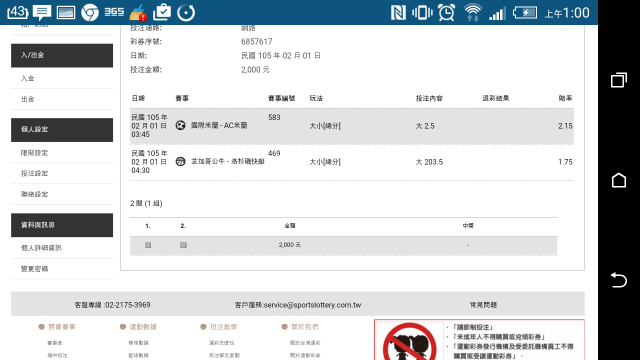Open the 關於台灣運彩 footer link
This screenshot has height=360, width=640.
[x=305, y=343]
